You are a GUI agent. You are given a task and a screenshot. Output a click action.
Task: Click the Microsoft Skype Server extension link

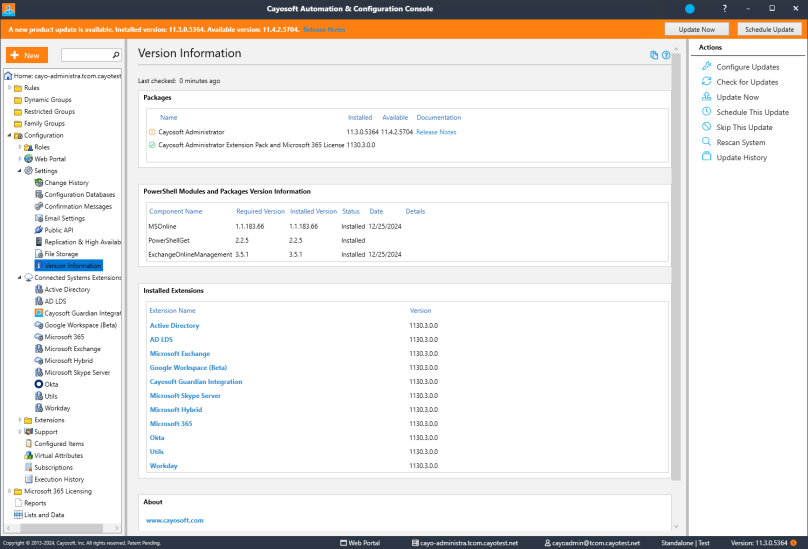click(x=185, y=395)
